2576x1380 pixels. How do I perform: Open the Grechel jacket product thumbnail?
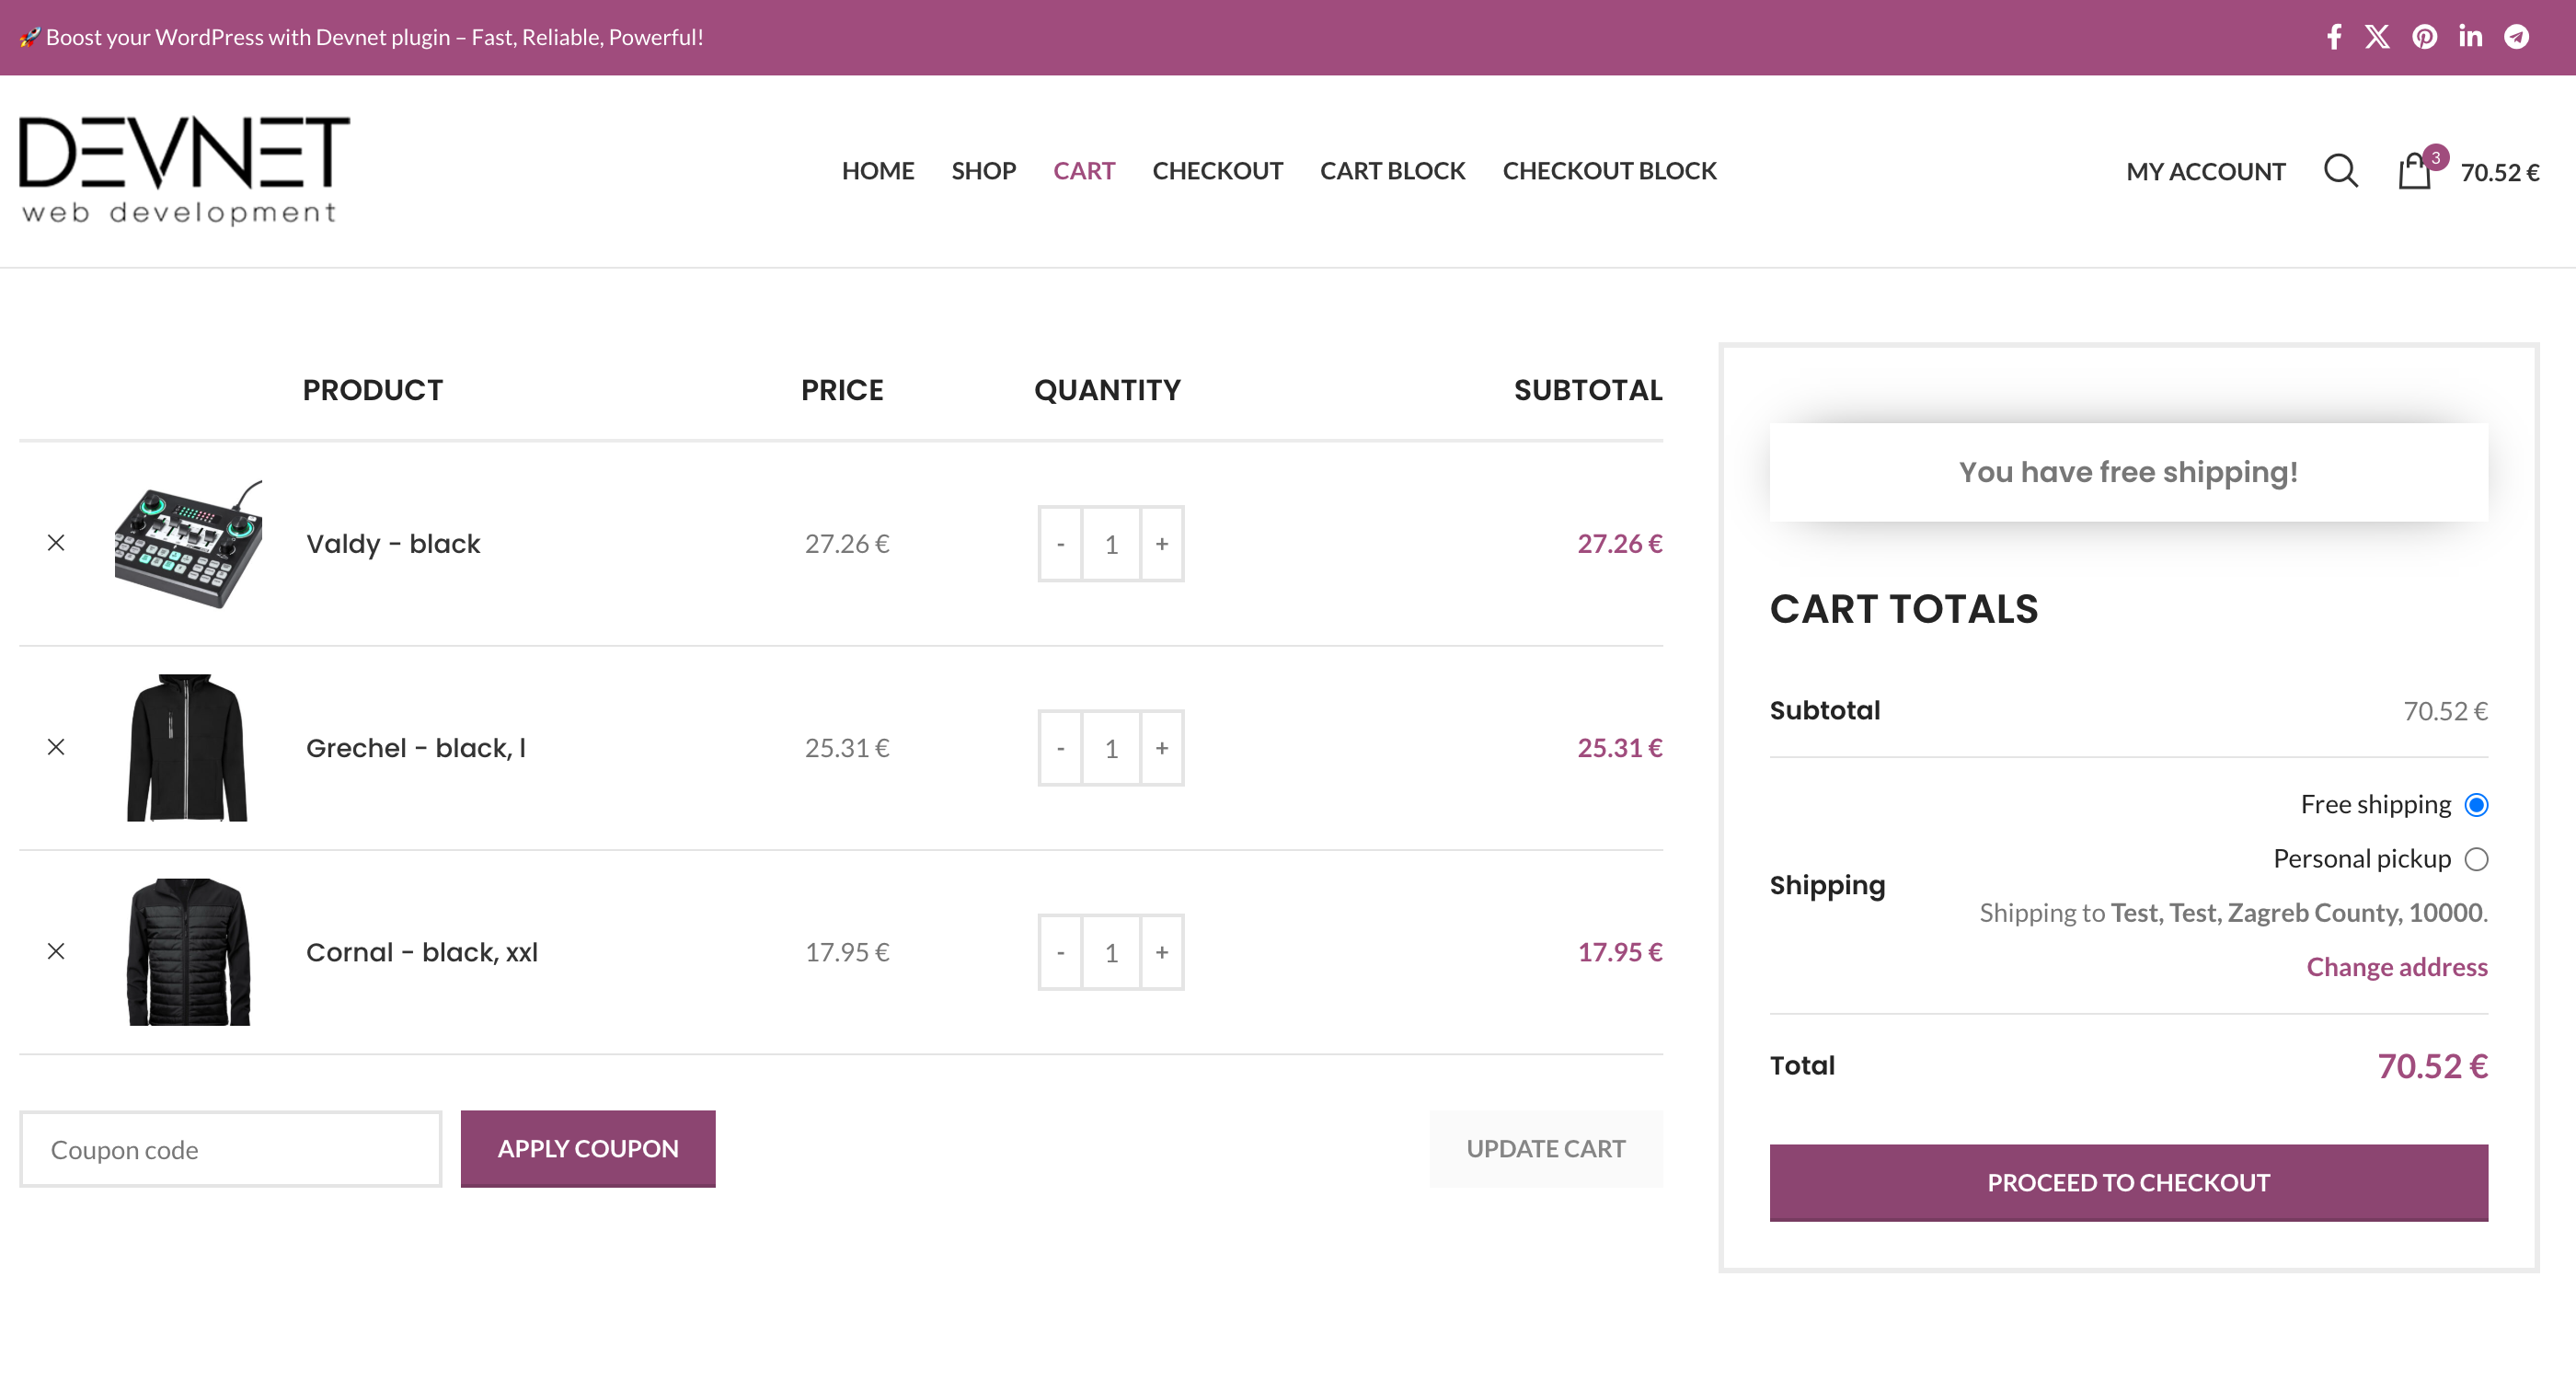pos(187,748)
